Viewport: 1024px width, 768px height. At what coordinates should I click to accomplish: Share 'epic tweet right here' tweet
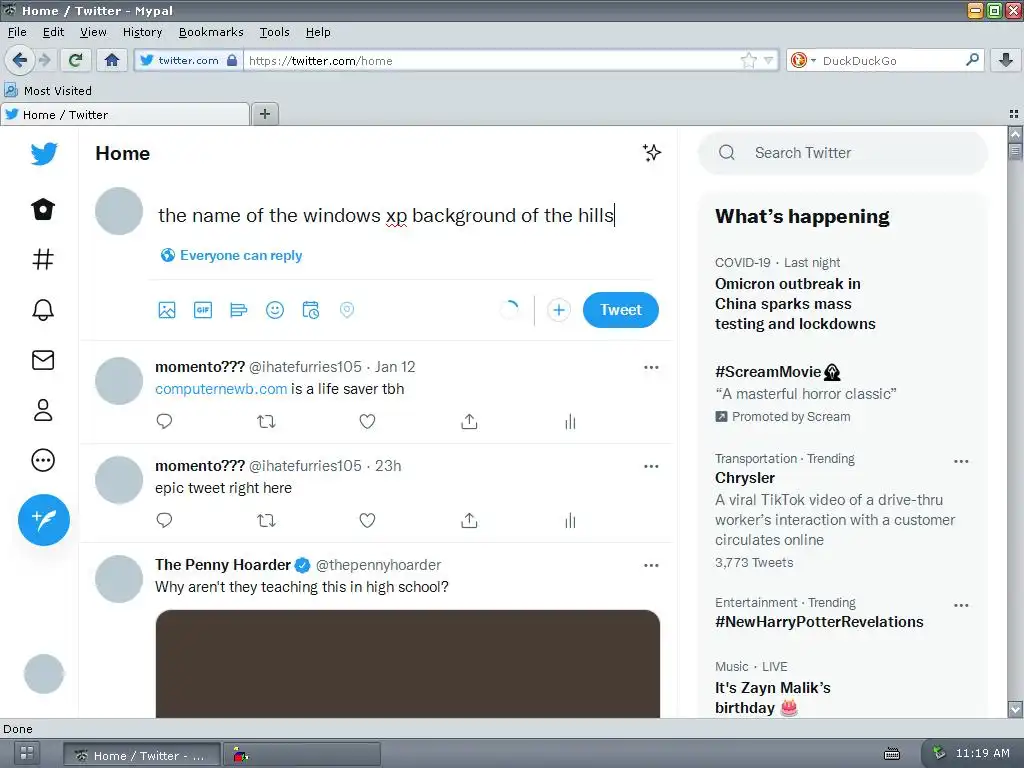click(470, 520)
